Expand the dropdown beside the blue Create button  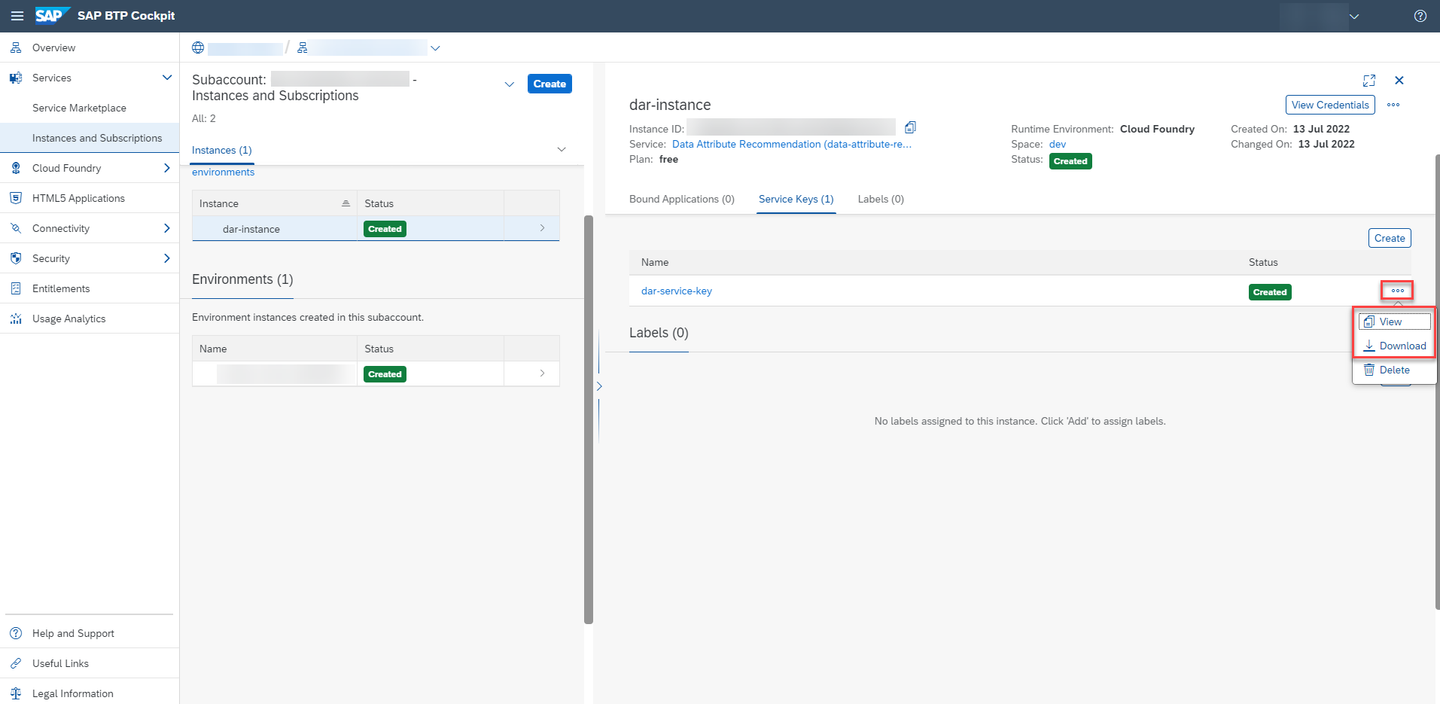510,84
